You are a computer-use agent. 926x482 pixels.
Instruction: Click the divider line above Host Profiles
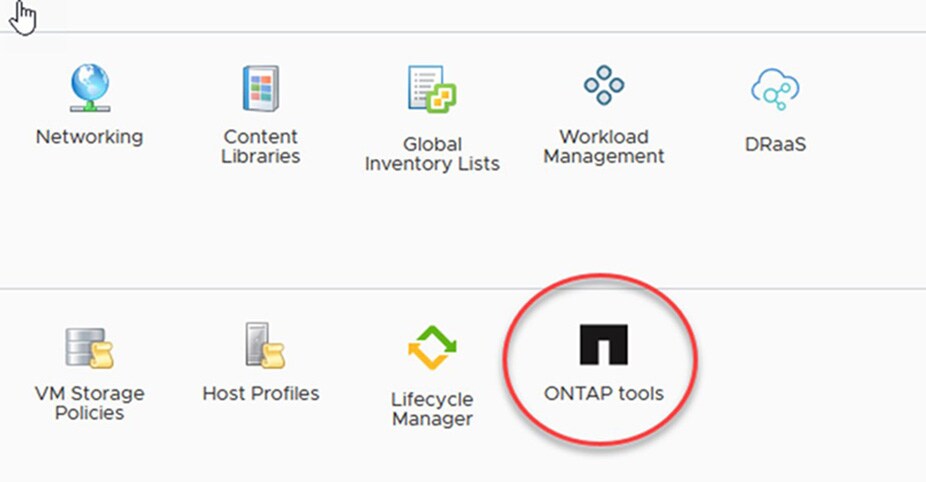click(x=261, y=290)
